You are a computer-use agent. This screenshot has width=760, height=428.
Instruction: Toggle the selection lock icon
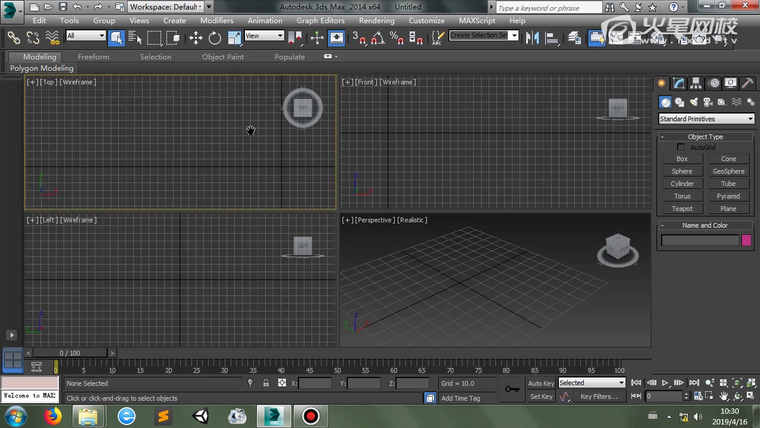coord(265,383)
